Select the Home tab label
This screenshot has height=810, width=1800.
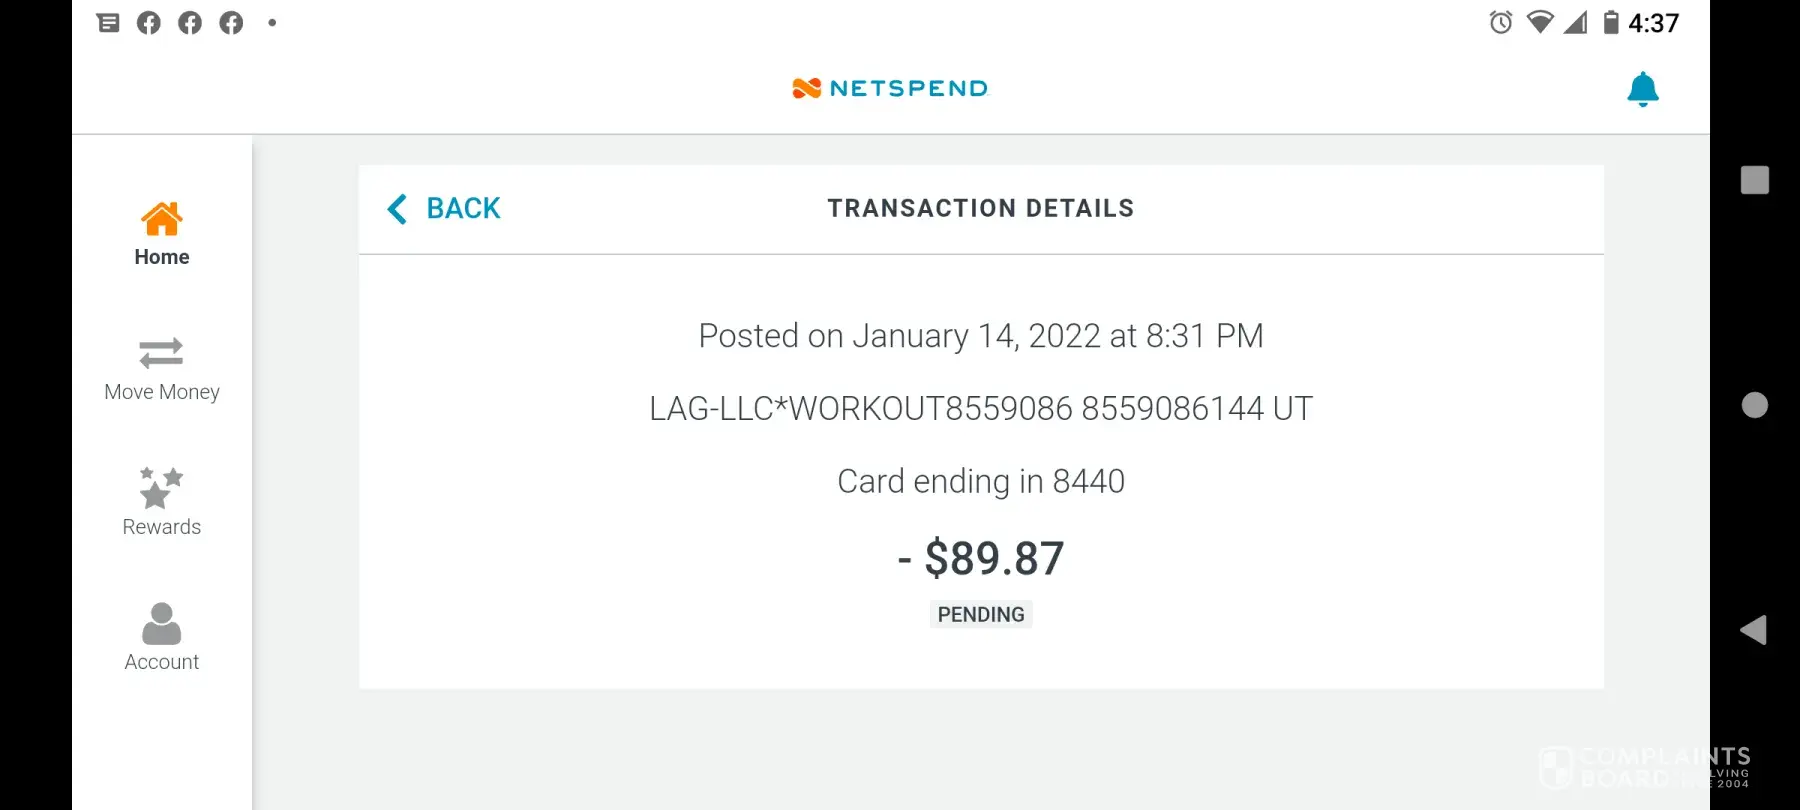(162, 257)
